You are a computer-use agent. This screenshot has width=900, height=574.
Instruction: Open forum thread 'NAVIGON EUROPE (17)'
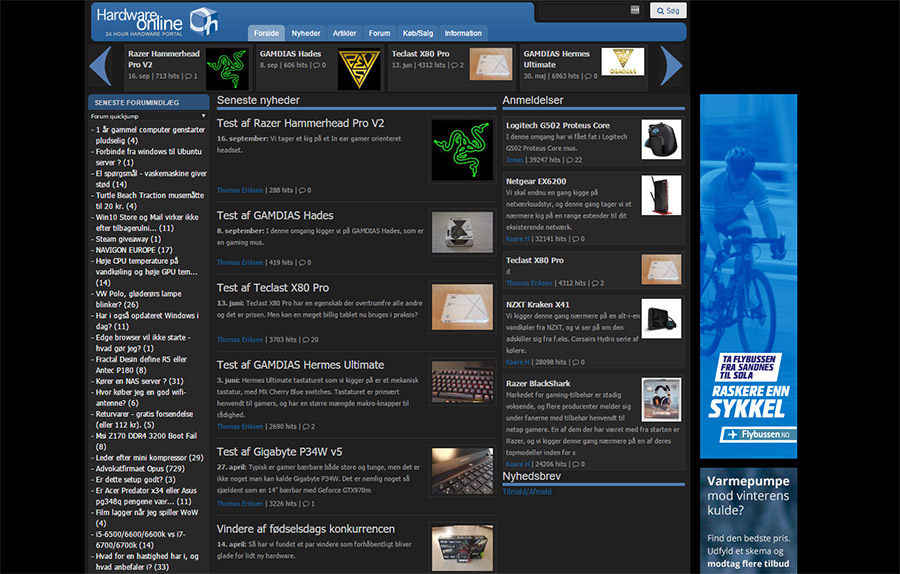pos(134,250)
